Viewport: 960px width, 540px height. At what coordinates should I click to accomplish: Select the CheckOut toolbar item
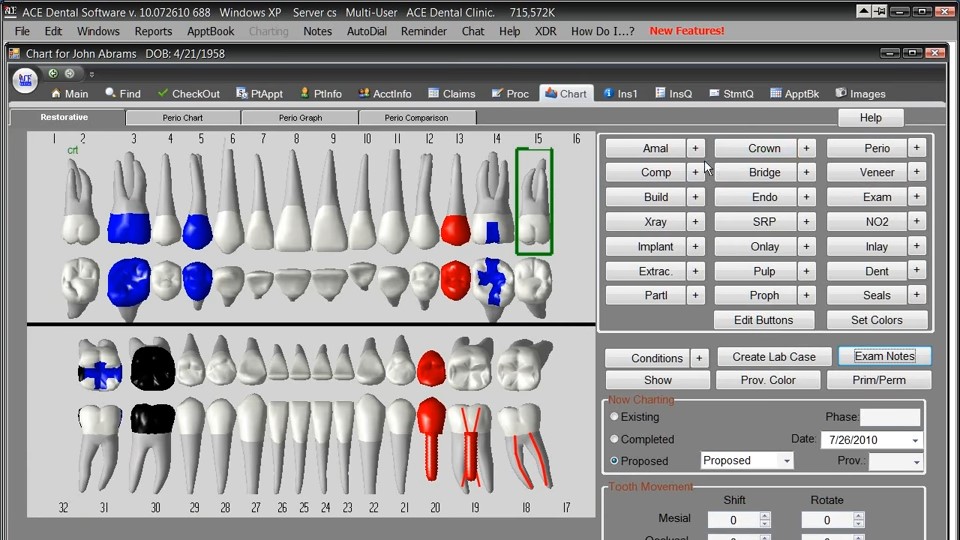coord(189,94)
